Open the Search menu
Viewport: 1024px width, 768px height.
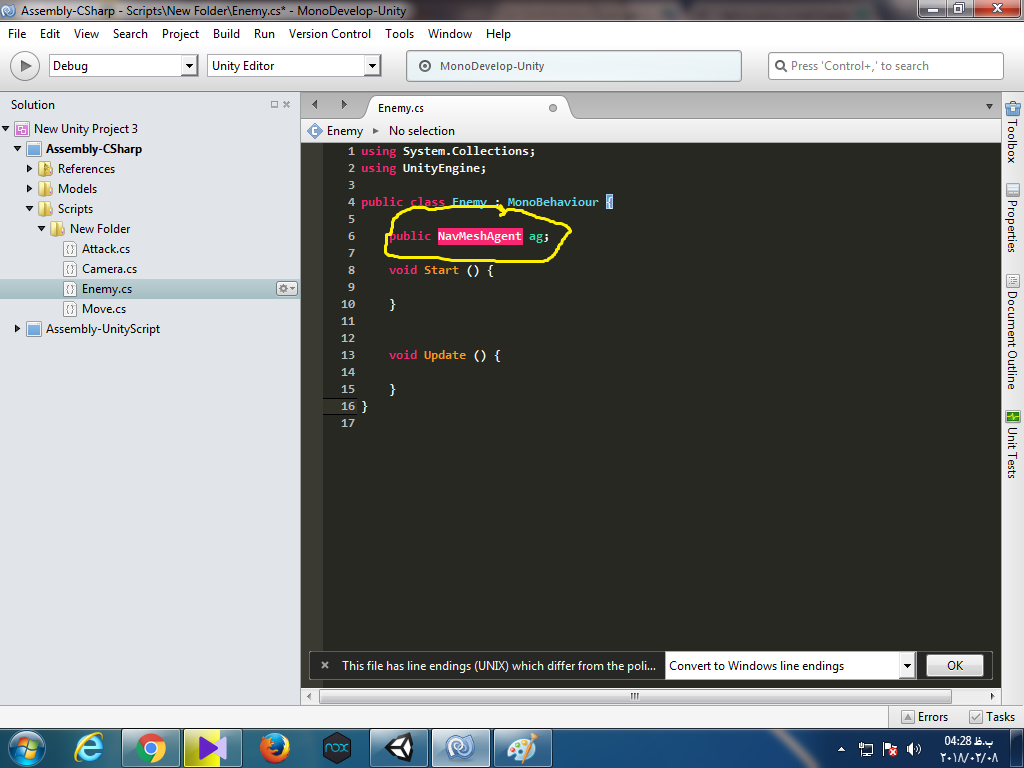point(130,34)
